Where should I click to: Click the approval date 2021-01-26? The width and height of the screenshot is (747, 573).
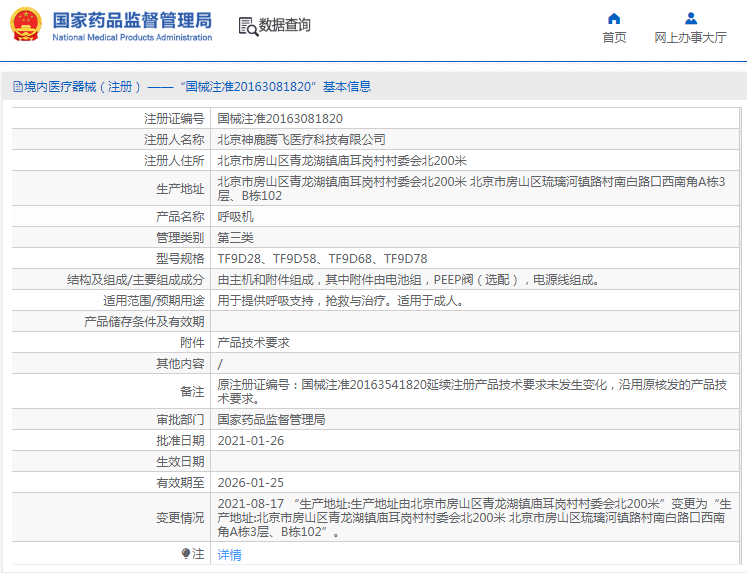click(250, 440)
